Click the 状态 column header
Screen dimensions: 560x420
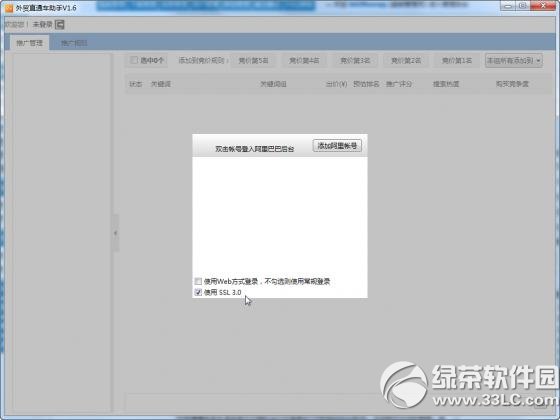coord(135,84)
